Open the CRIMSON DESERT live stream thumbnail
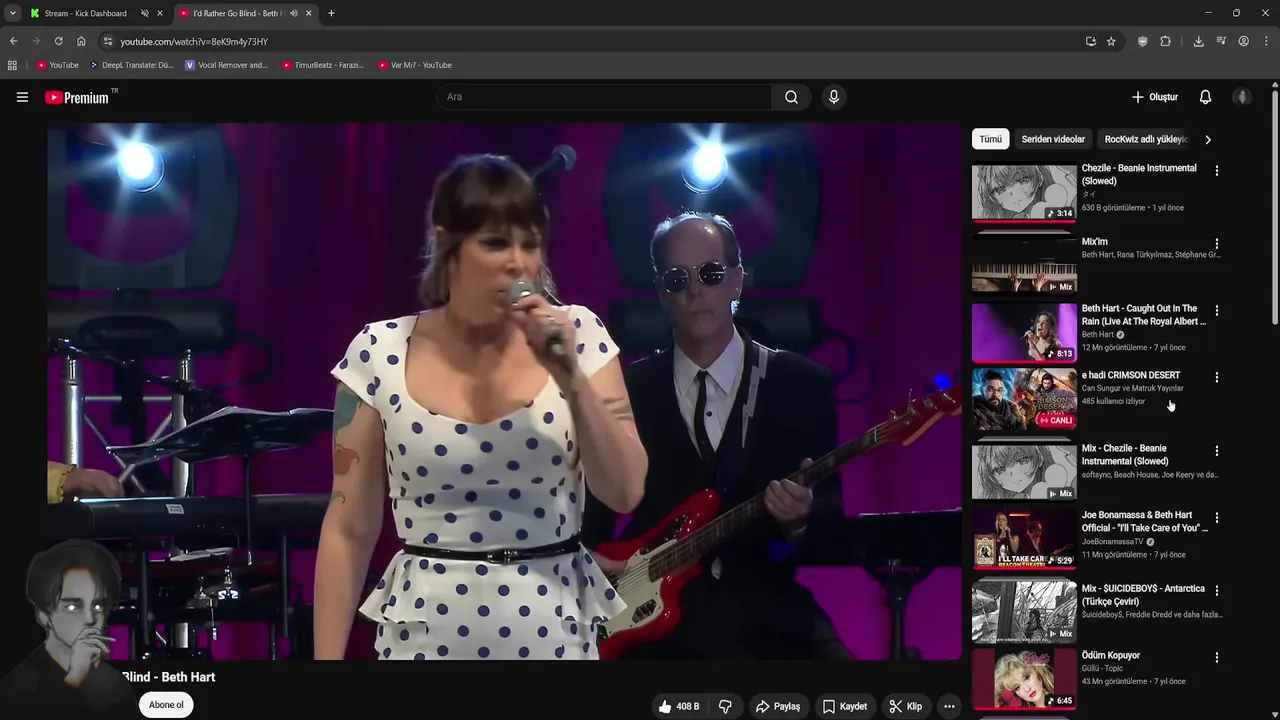This screenshot has height=720, width=1280. click(x=1024, y=399)
